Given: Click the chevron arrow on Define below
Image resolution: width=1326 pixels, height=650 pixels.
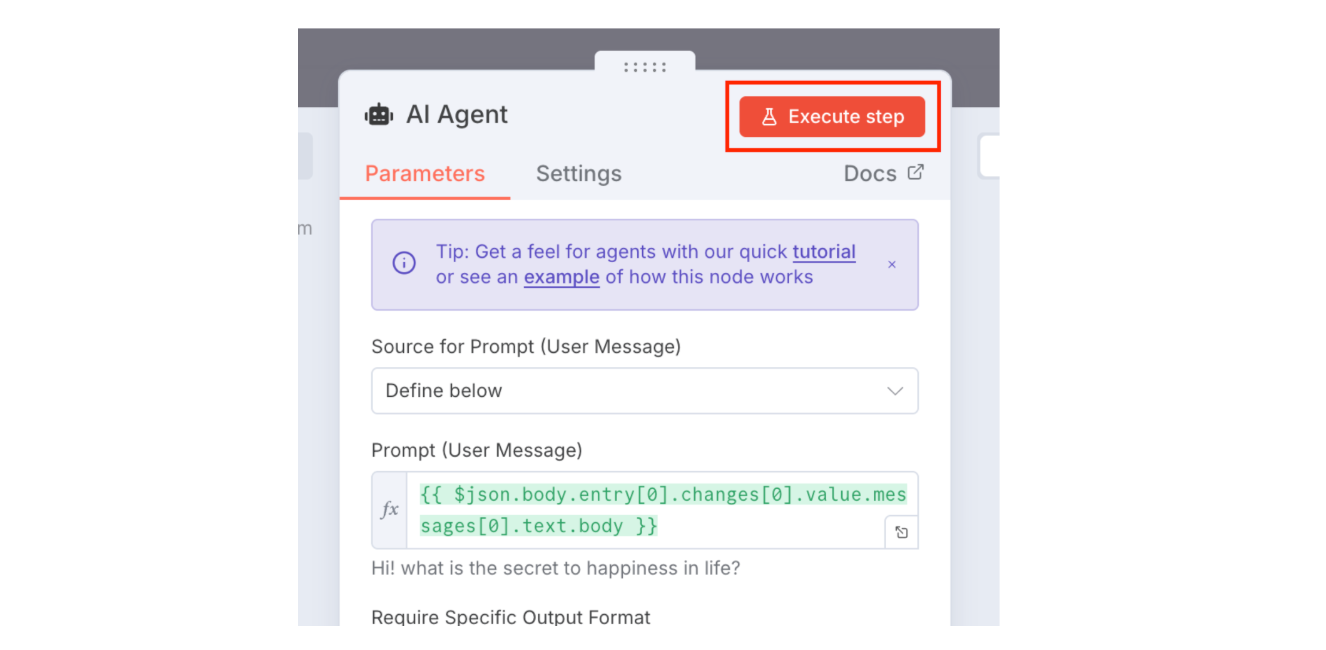Looking at the screenshot, I should [x=895, y=391].
